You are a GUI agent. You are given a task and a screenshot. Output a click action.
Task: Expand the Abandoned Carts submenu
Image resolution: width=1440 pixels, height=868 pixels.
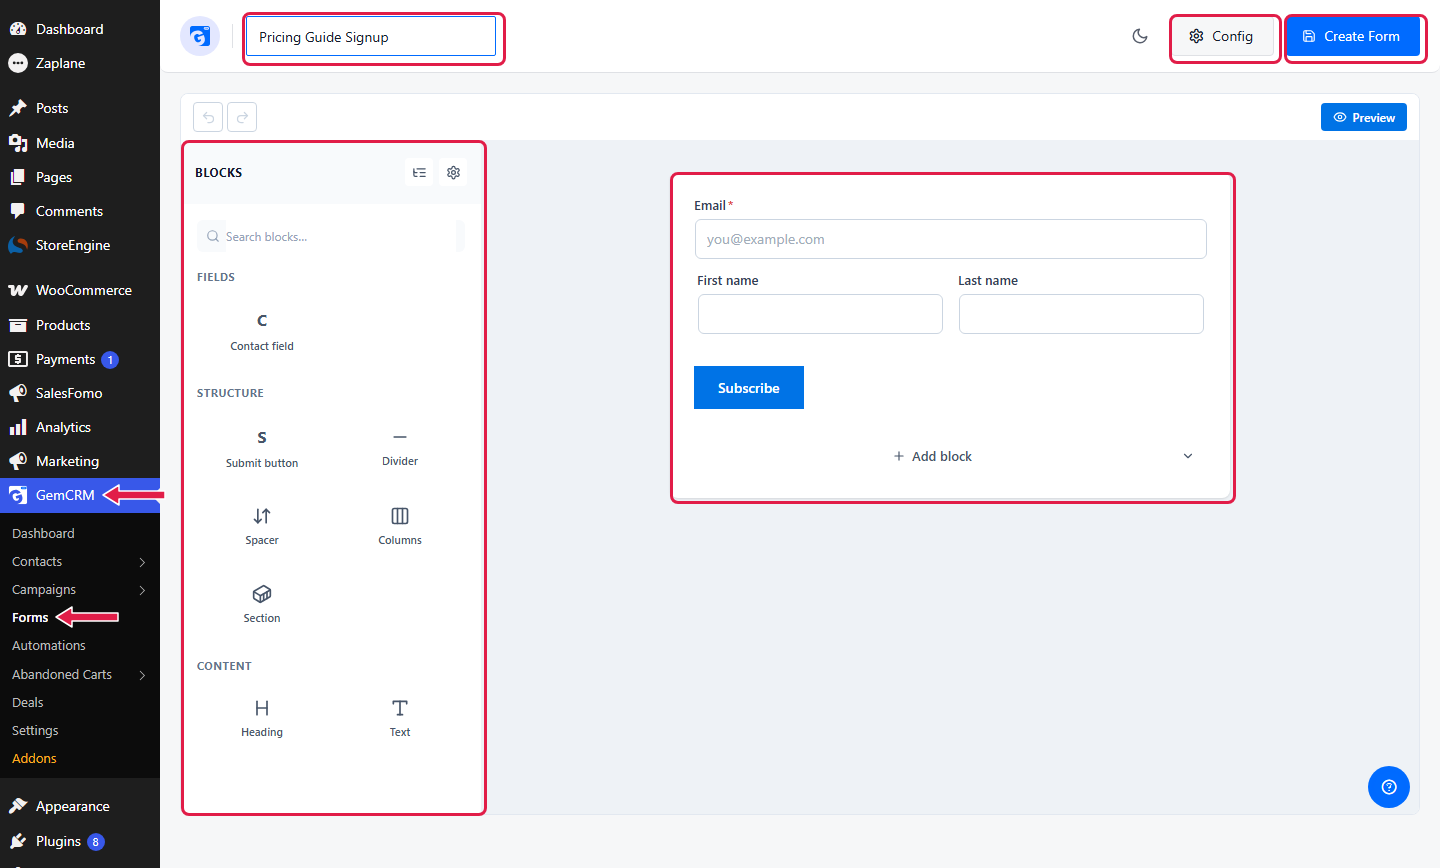coord(142,675)
